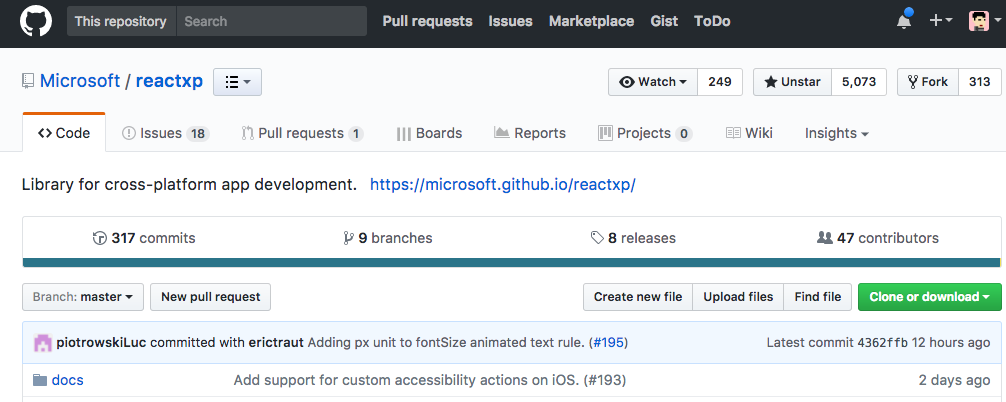Unstar the reactxp repository
This screenshot has width=1006, height=402.
pyautogui.click(x=792, y=82)
